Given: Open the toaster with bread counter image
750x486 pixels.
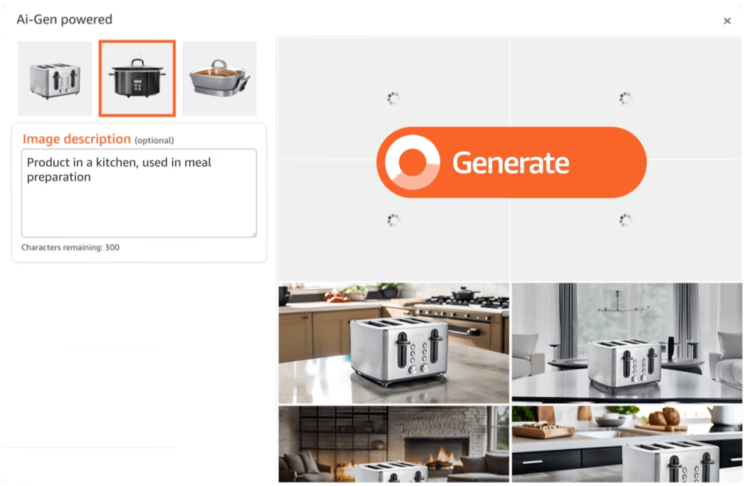Looking at the screenshot, I should pyautogui.click(x=627, y=444).
